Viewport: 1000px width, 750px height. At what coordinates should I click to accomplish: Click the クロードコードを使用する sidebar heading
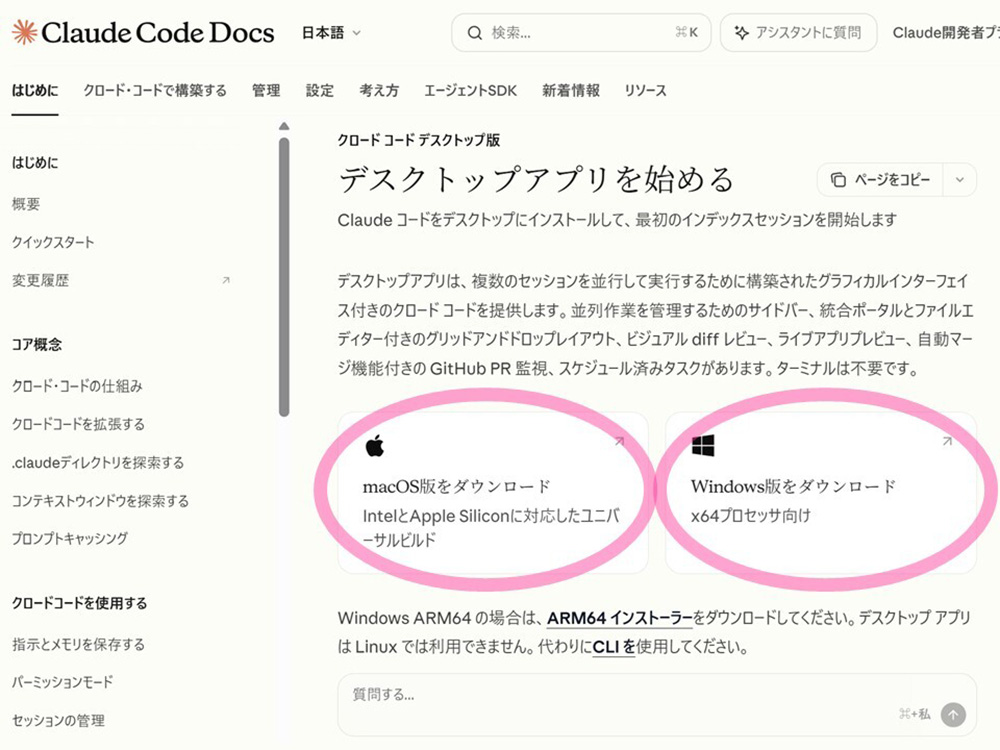(x=79, y=603)
